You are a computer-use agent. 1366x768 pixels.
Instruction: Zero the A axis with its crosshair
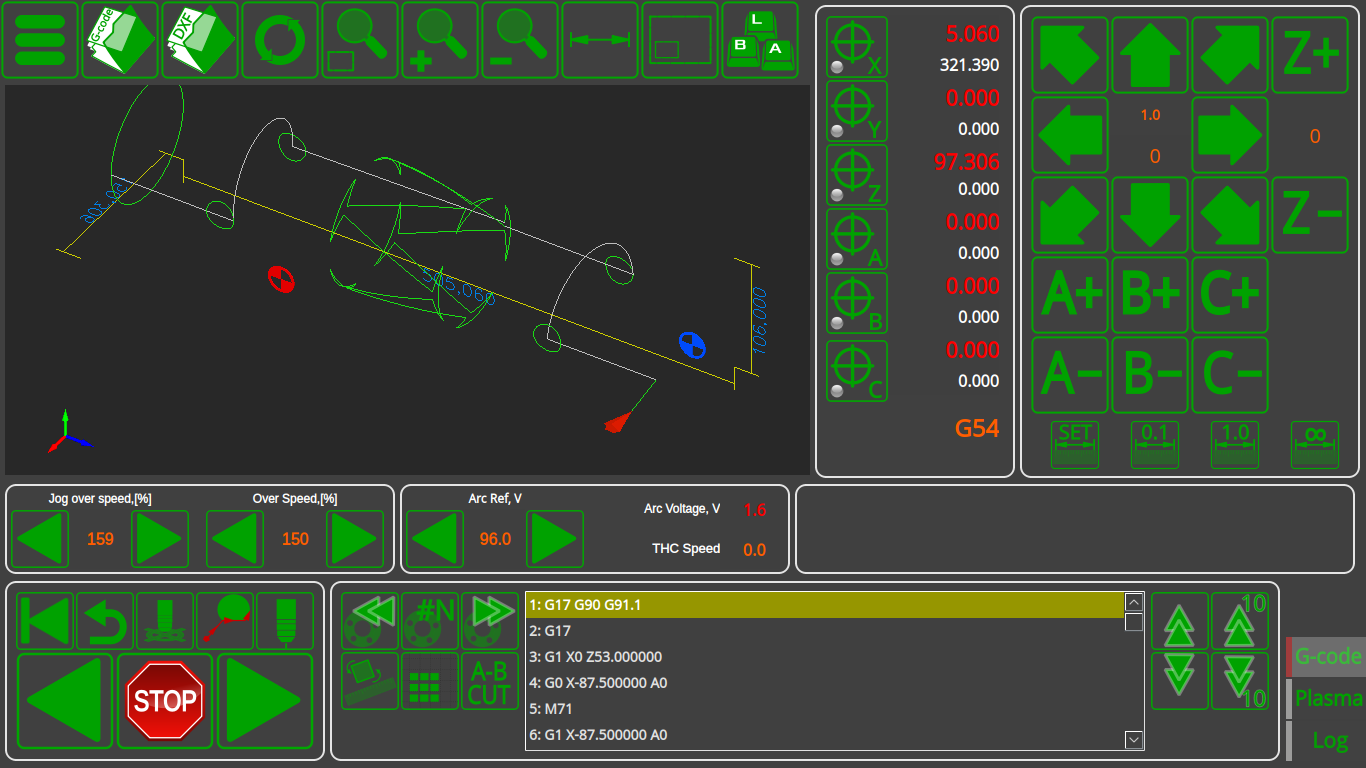(x=857, y=239)
